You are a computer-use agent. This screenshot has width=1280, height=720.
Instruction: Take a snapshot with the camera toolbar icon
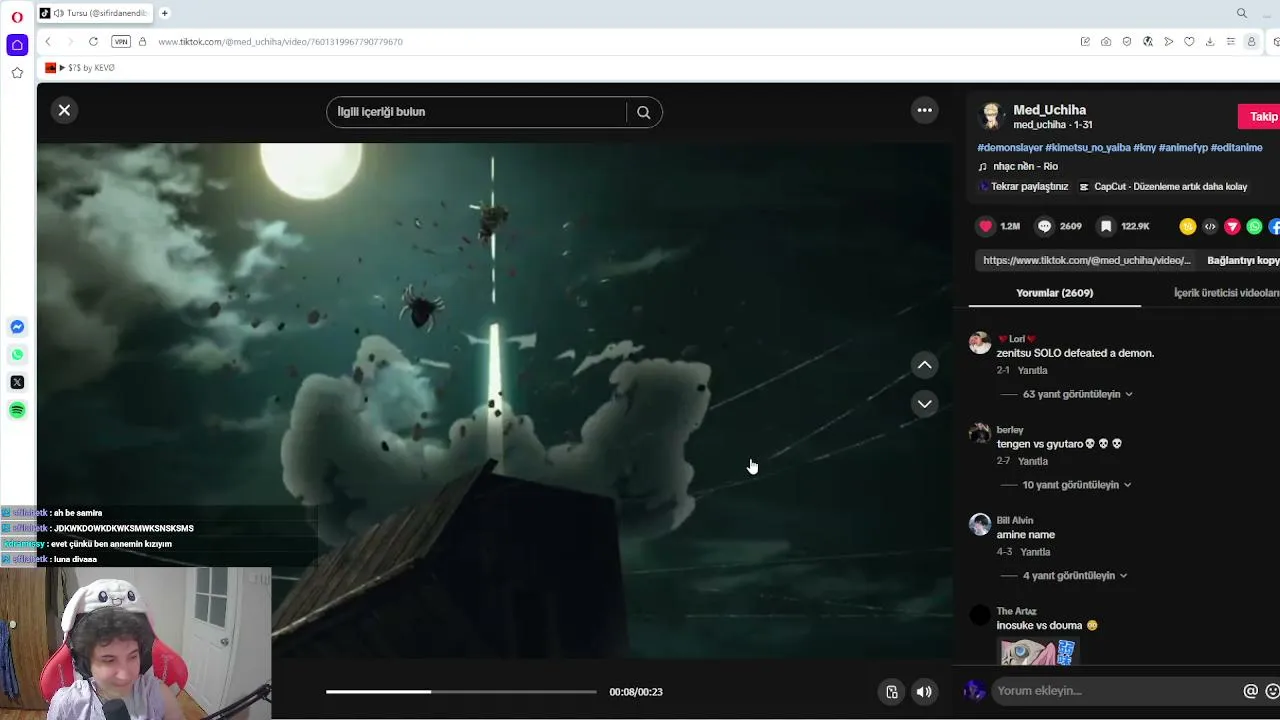1106,42
